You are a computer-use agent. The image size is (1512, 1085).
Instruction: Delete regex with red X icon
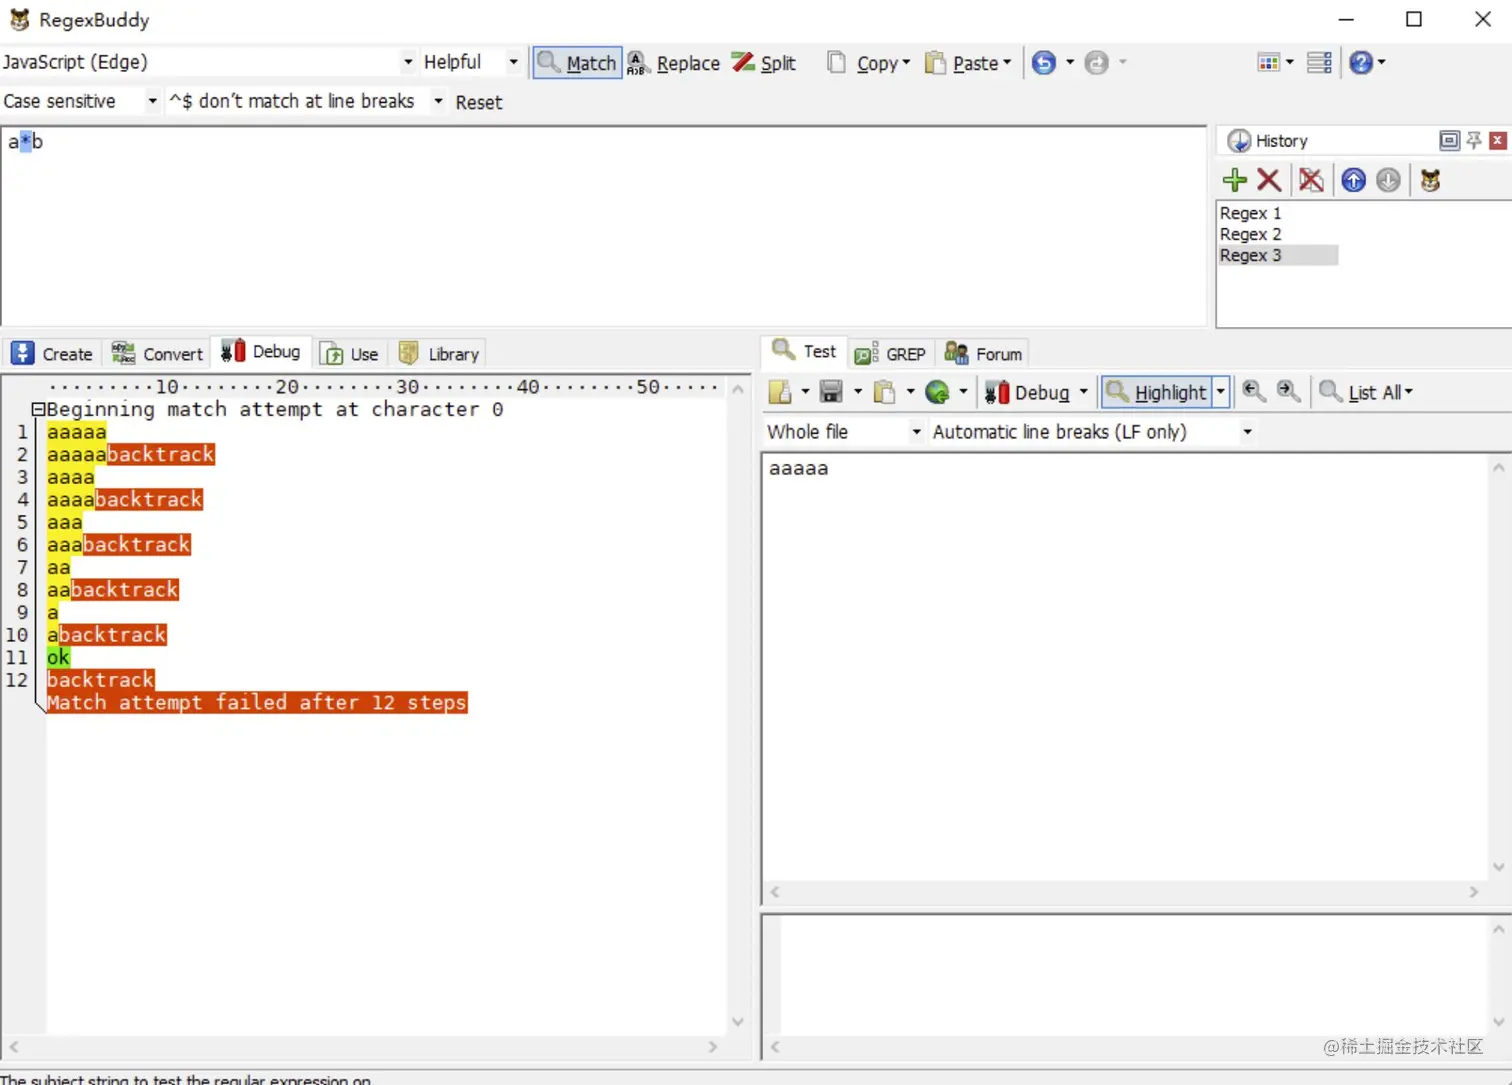[x=1269, y=180]
